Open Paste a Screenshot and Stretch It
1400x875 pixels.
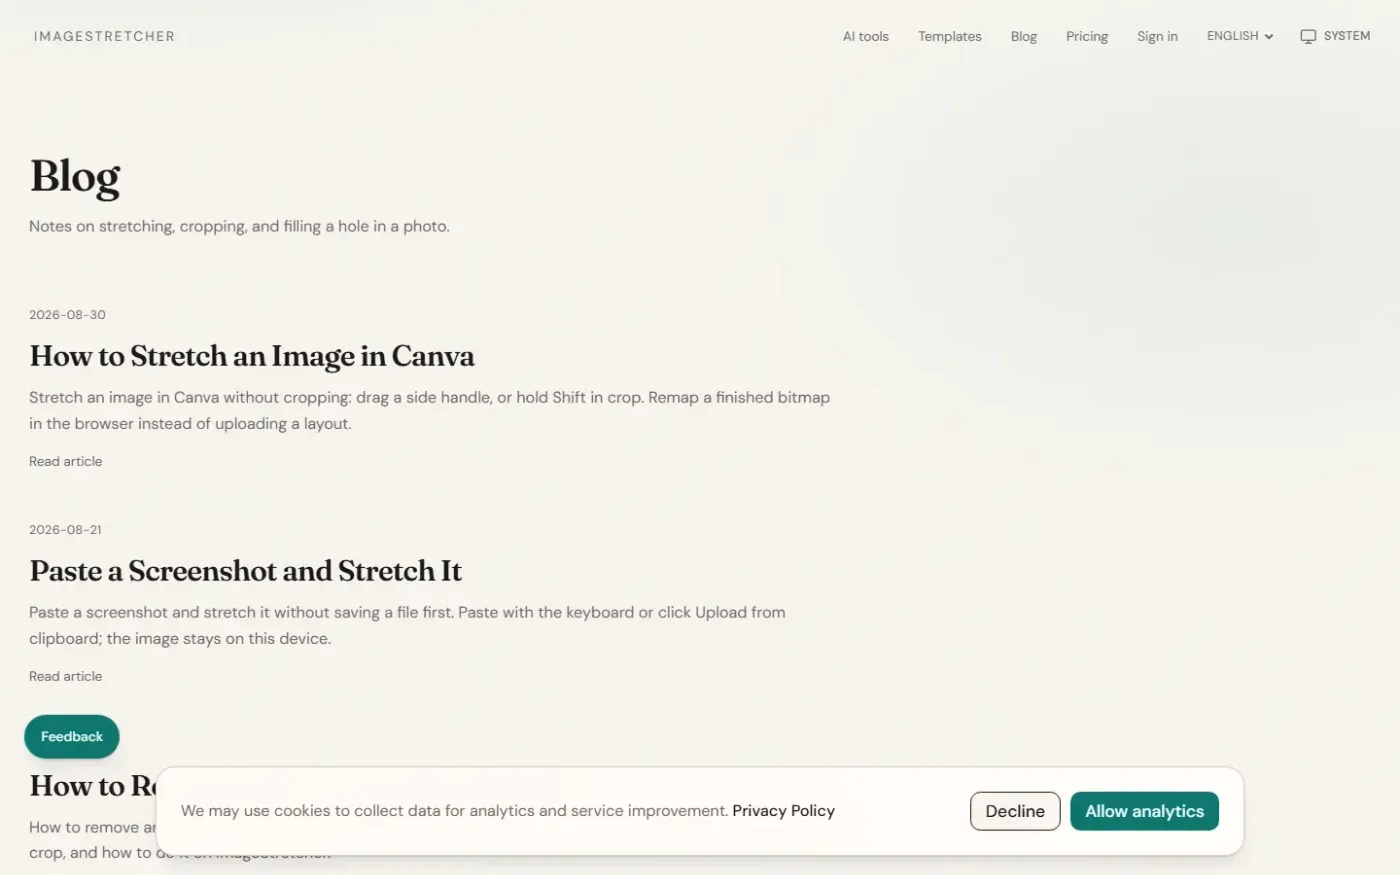(246, 571)
